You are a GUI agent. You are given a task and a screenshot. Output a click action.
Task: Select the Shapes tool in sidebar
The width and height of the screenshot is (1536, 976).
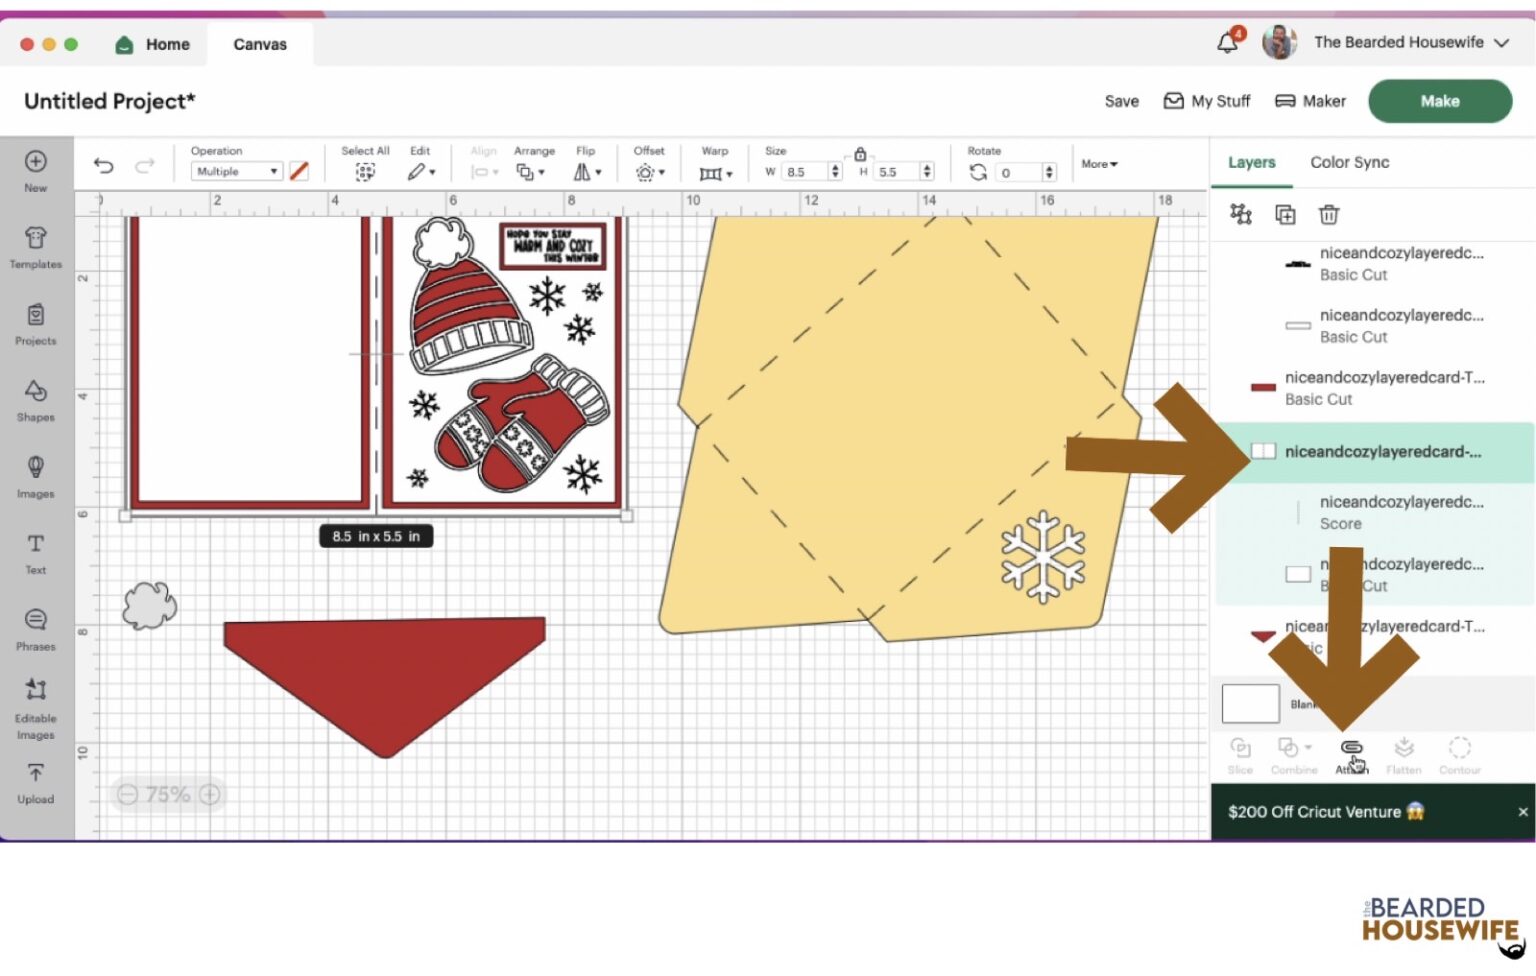(x=35, y=399)
